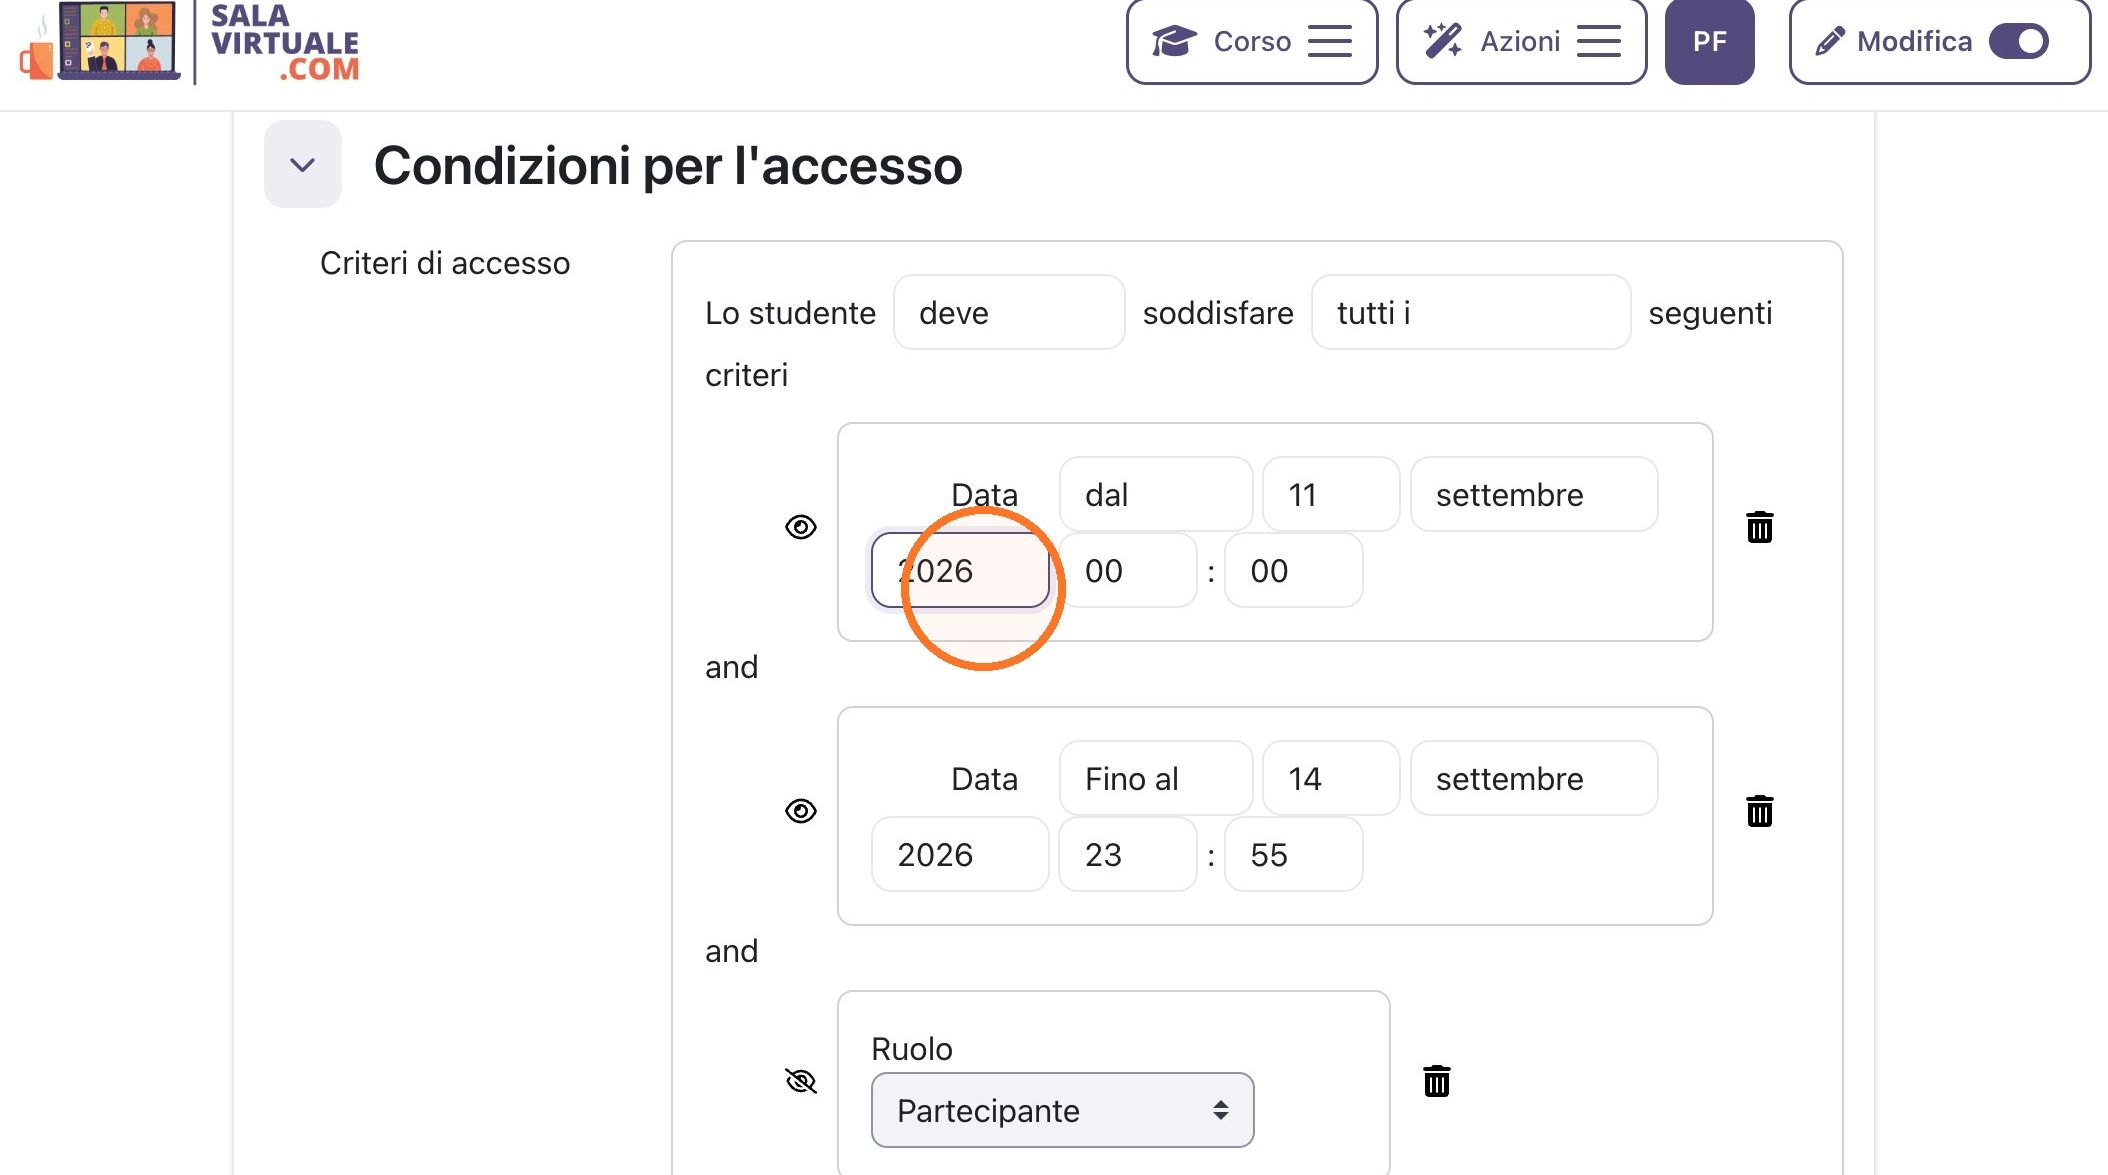Click the PF user avatar button
2108x1175 pixels.
pyautogui.click(x=1709, y=41)
